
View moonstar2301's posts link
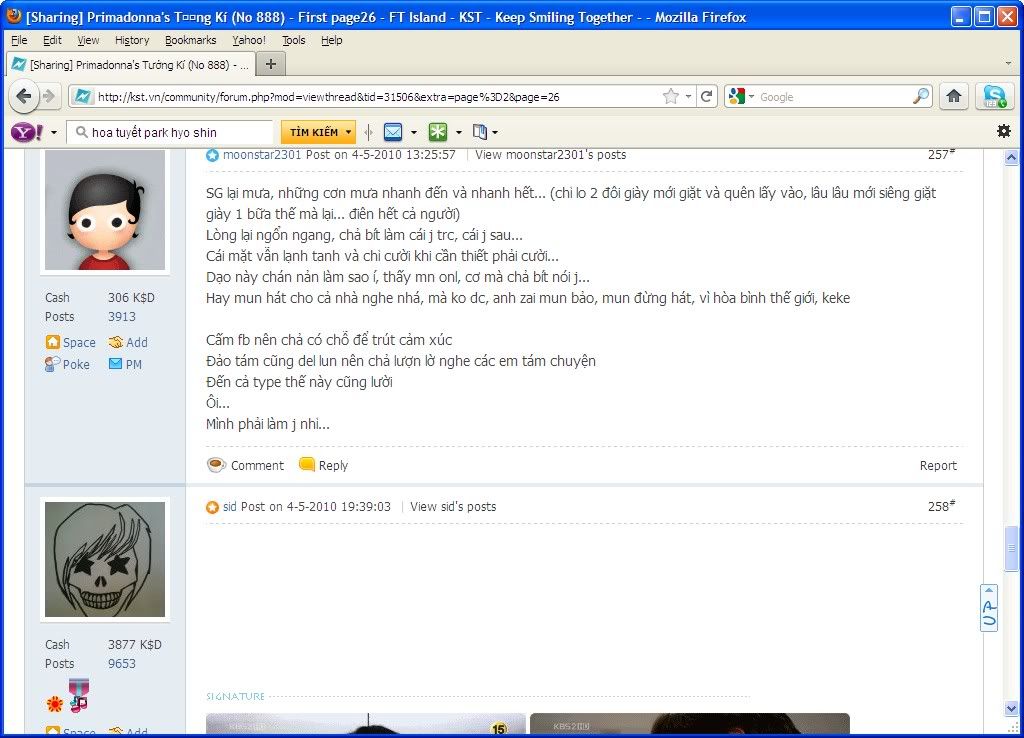click(551, 155)
